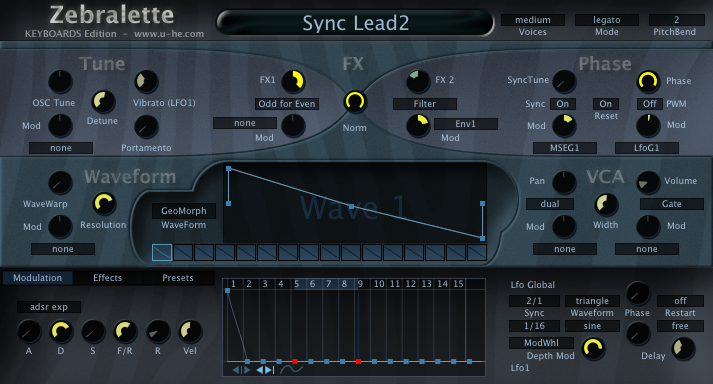Screen dimensions: 713x384
Task: Adjust the FX1 amount knob
Action: click(293, 82)
